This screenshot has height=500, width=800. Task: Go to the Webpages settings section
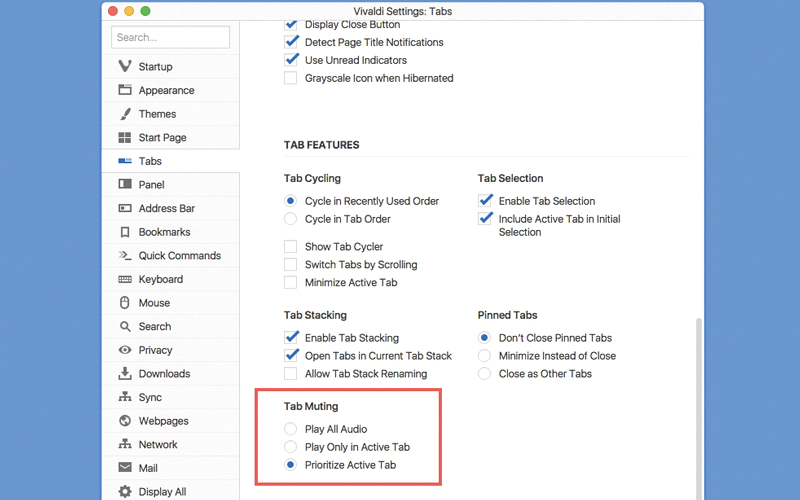click(x=164, y=421)
